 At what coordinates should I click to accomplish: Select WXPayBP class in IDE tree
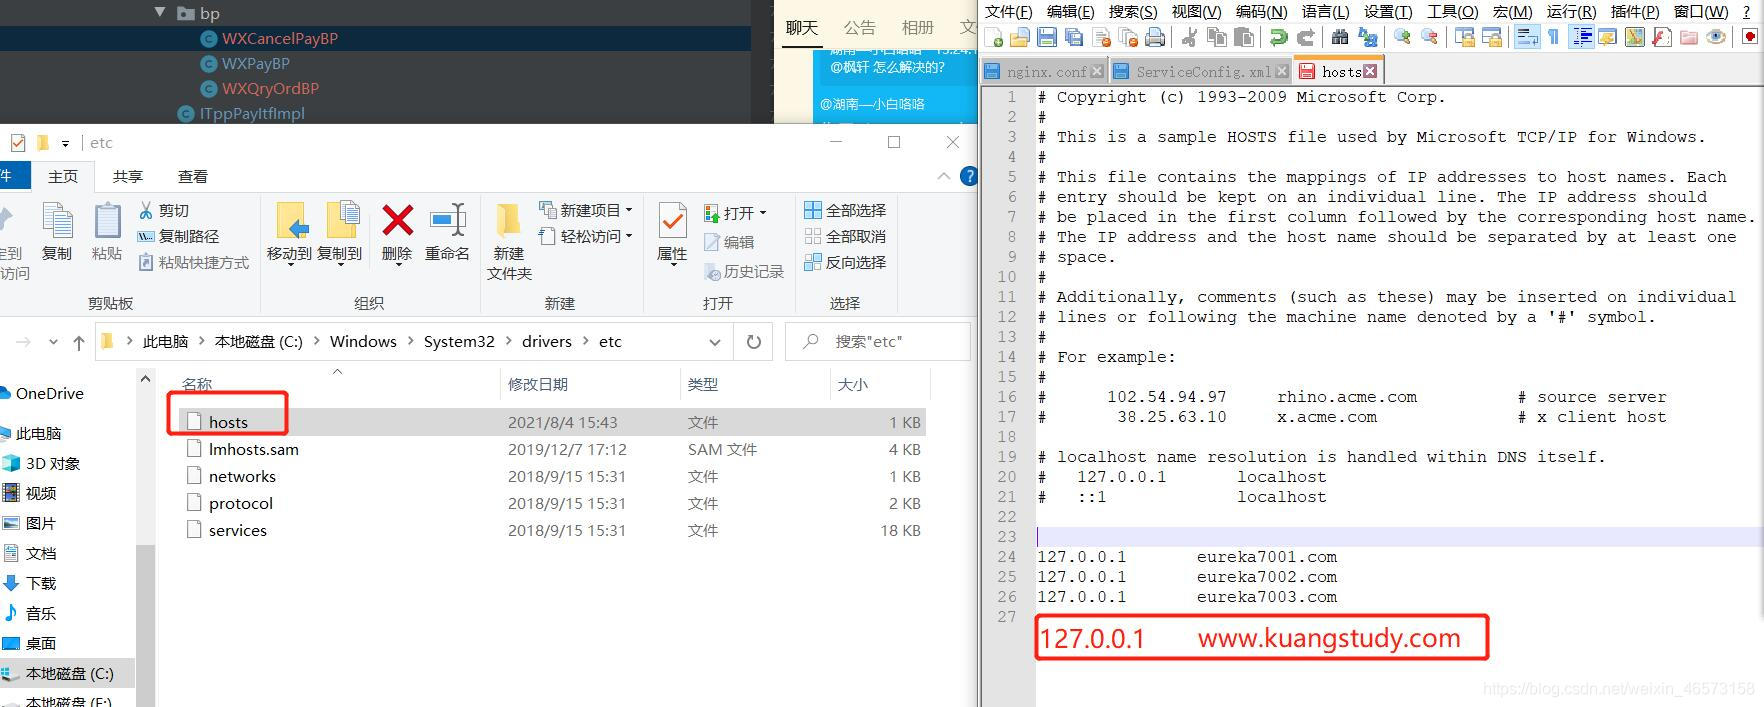tap(255, 63)
